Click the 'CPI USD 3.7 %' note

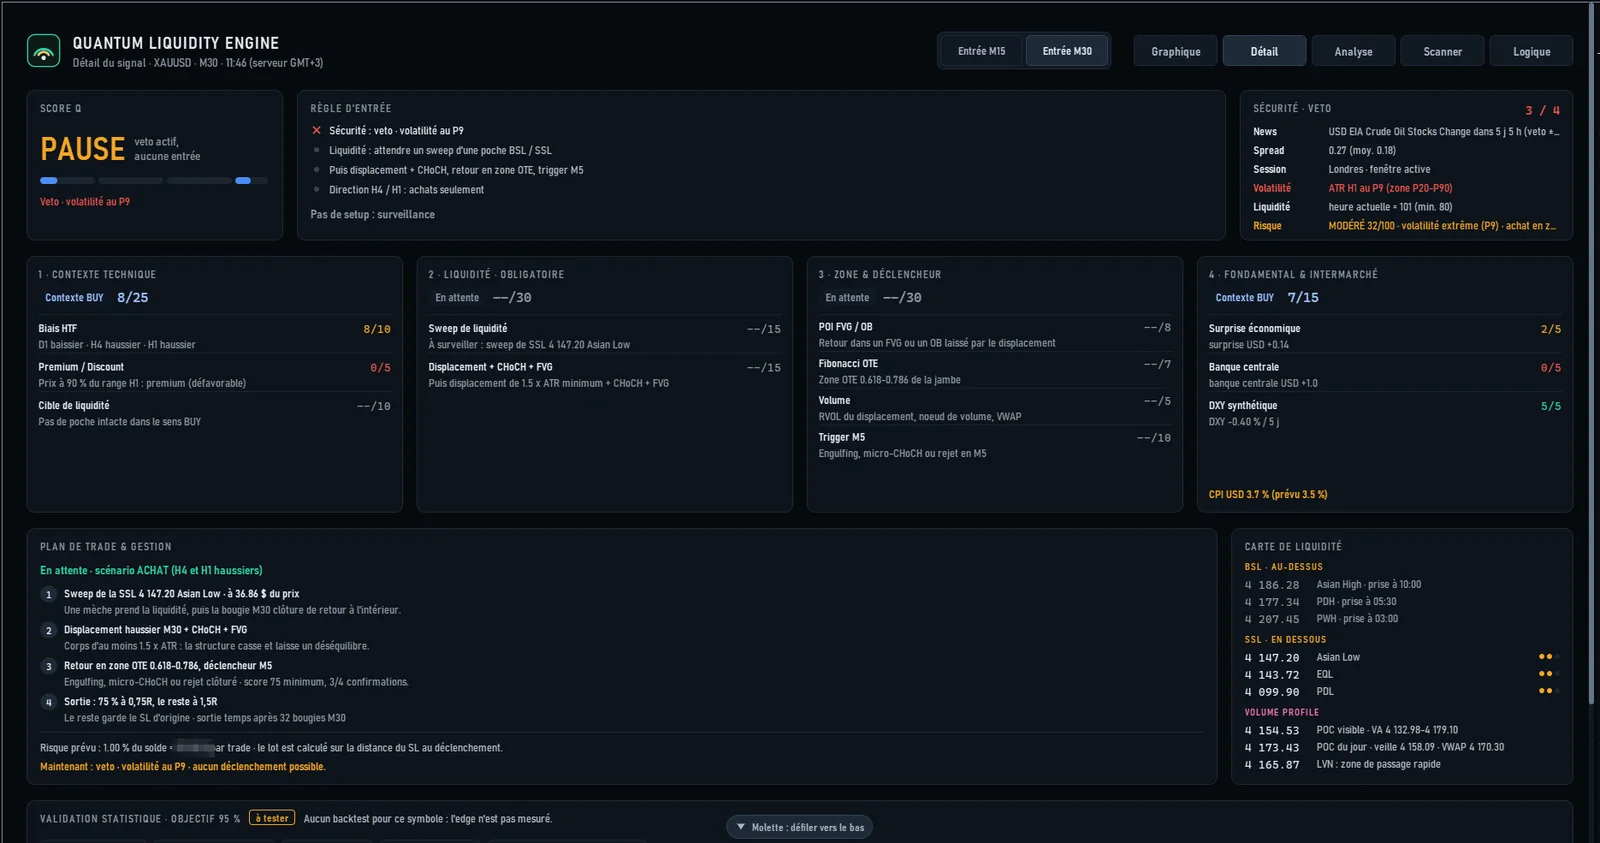coord(1268,495)
